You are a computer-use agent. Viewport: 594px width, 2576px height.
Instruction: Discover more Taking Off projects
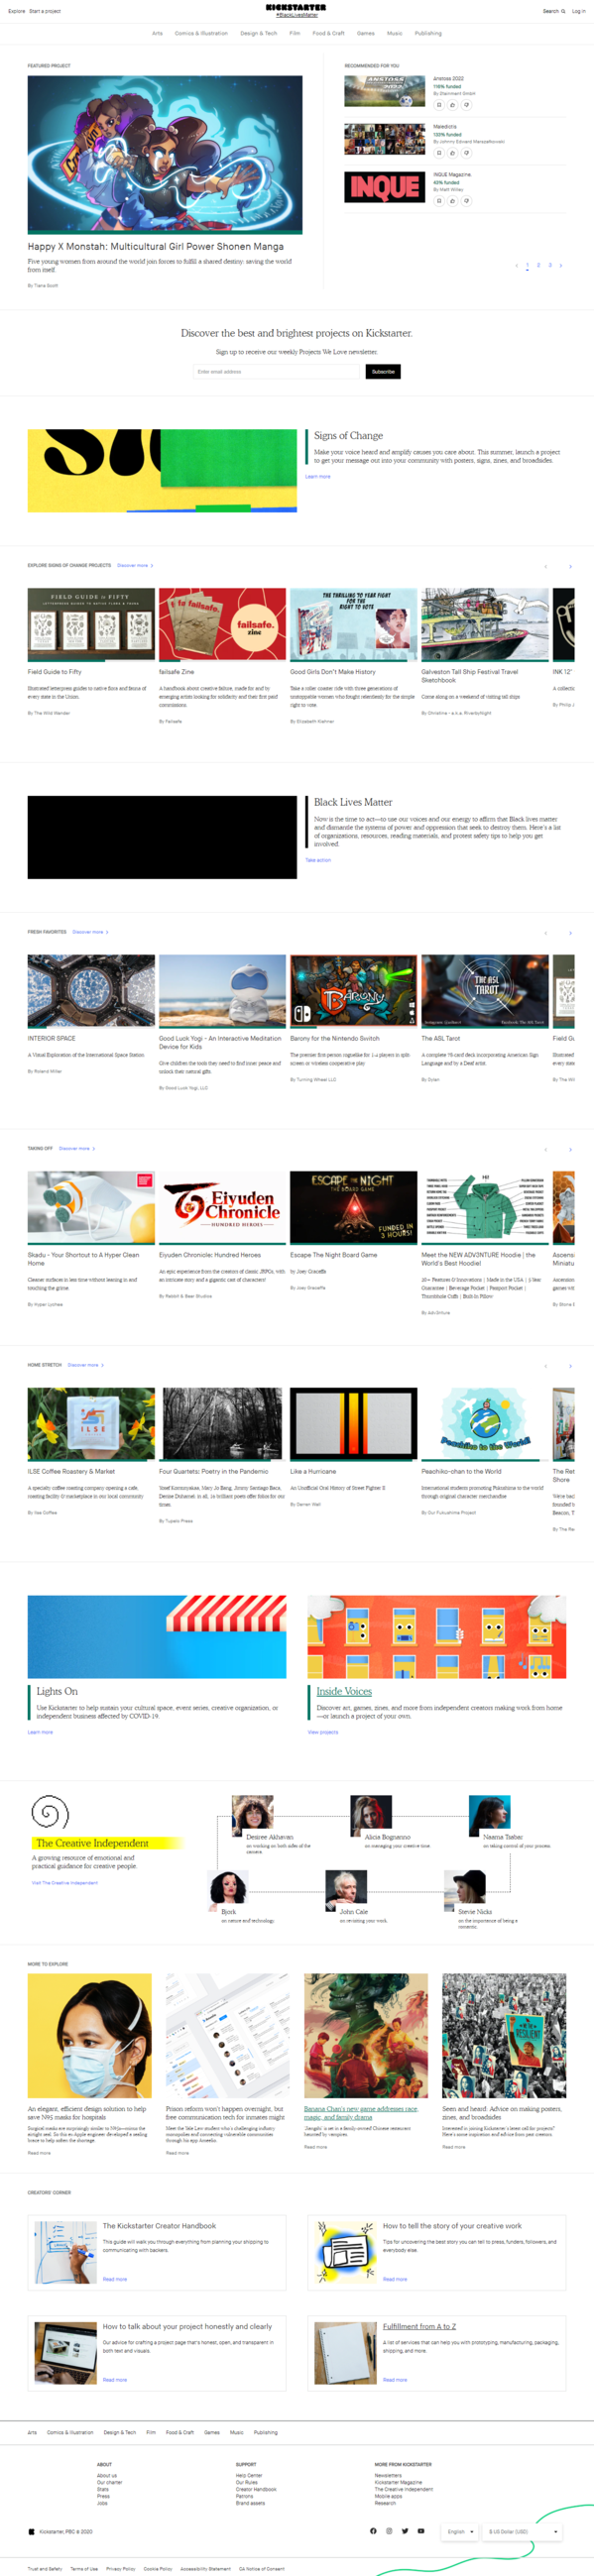tap(77, 1149)
